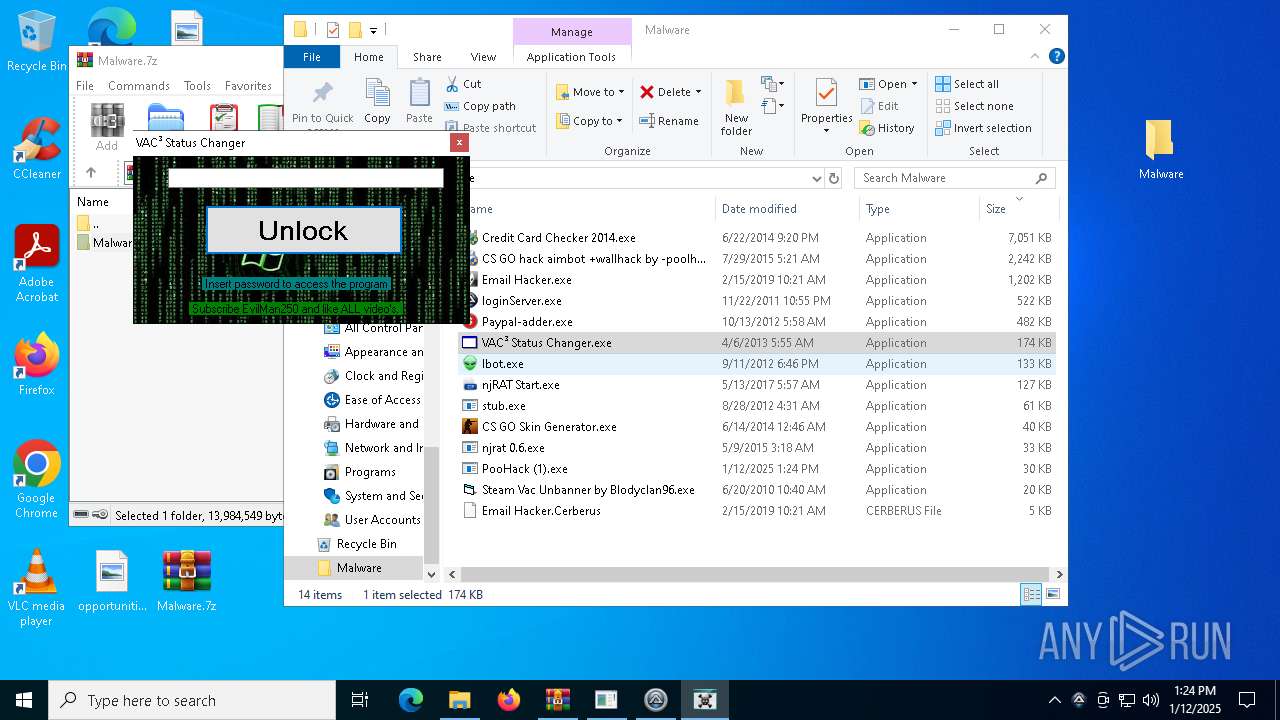Create a New folder via ribbon icon
The height and width of the screenshot is (720, 1280).
coord(736,93)
